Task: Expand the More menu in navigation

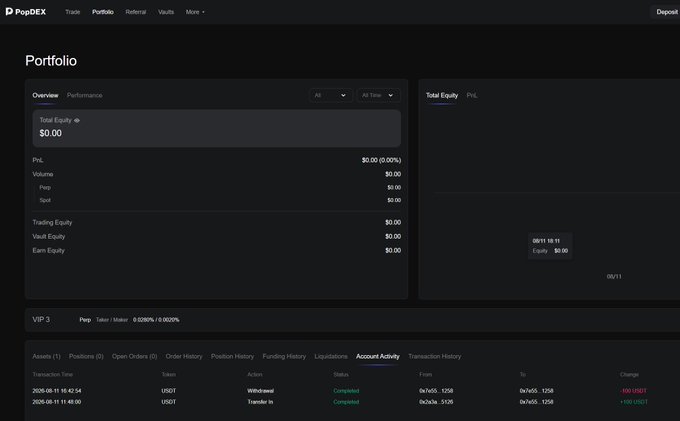Action: click(x=195, y=12)
